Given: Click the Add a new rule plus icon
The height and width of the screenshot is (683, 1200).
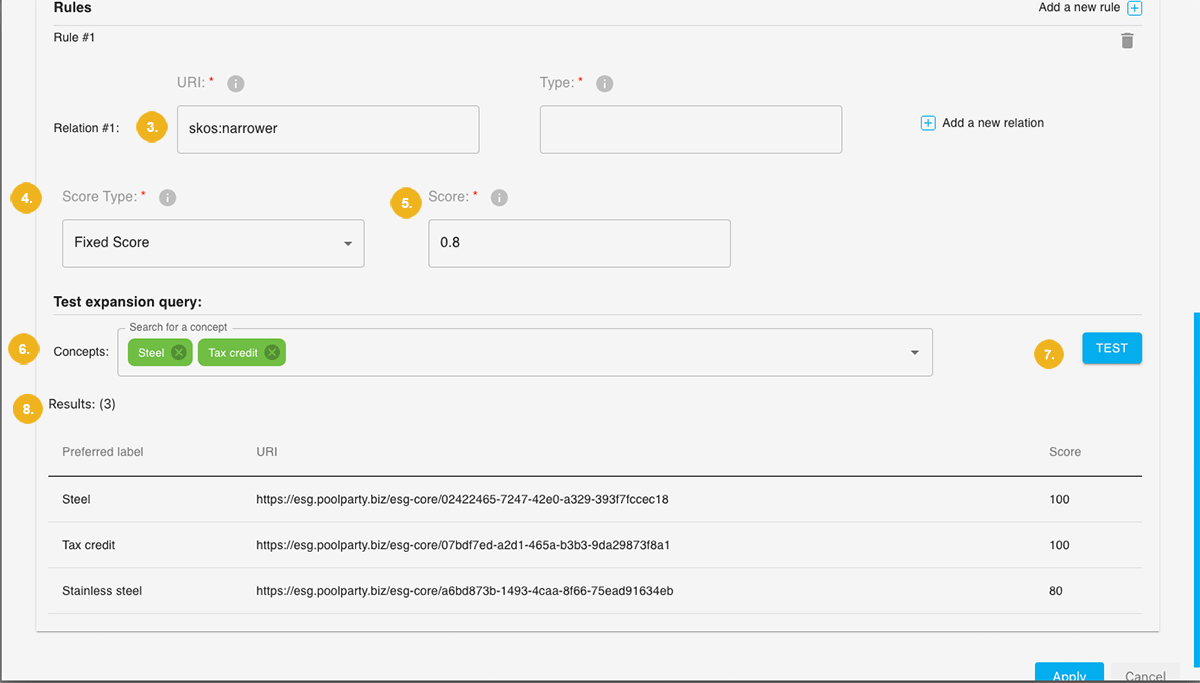Looking at the screenshot, I should [1134, 8].
